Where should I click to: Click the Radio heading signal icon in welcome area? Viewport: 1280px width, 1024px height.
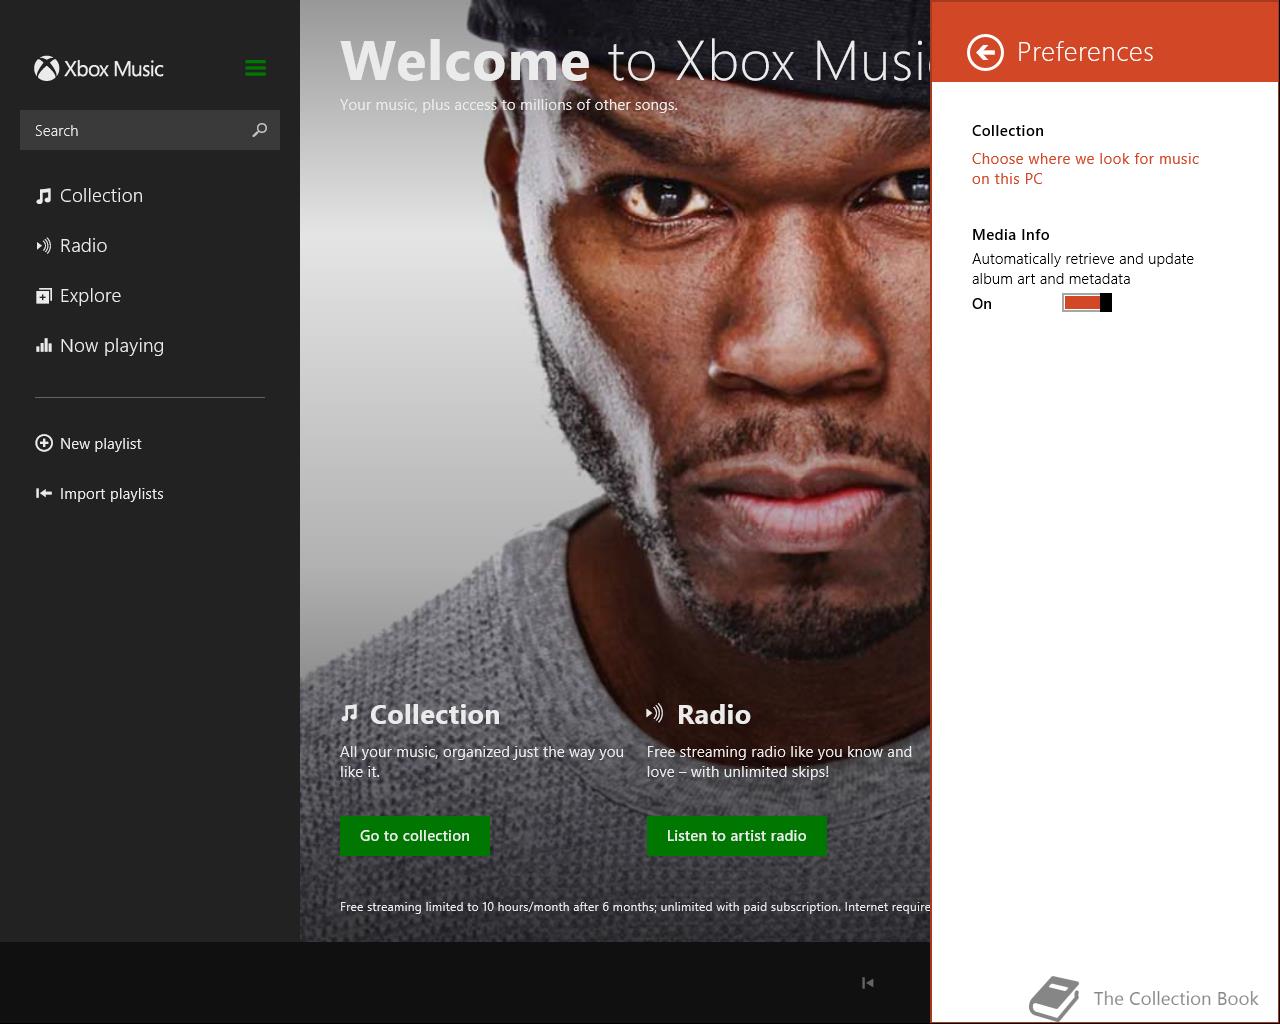(x=655, y=713)
